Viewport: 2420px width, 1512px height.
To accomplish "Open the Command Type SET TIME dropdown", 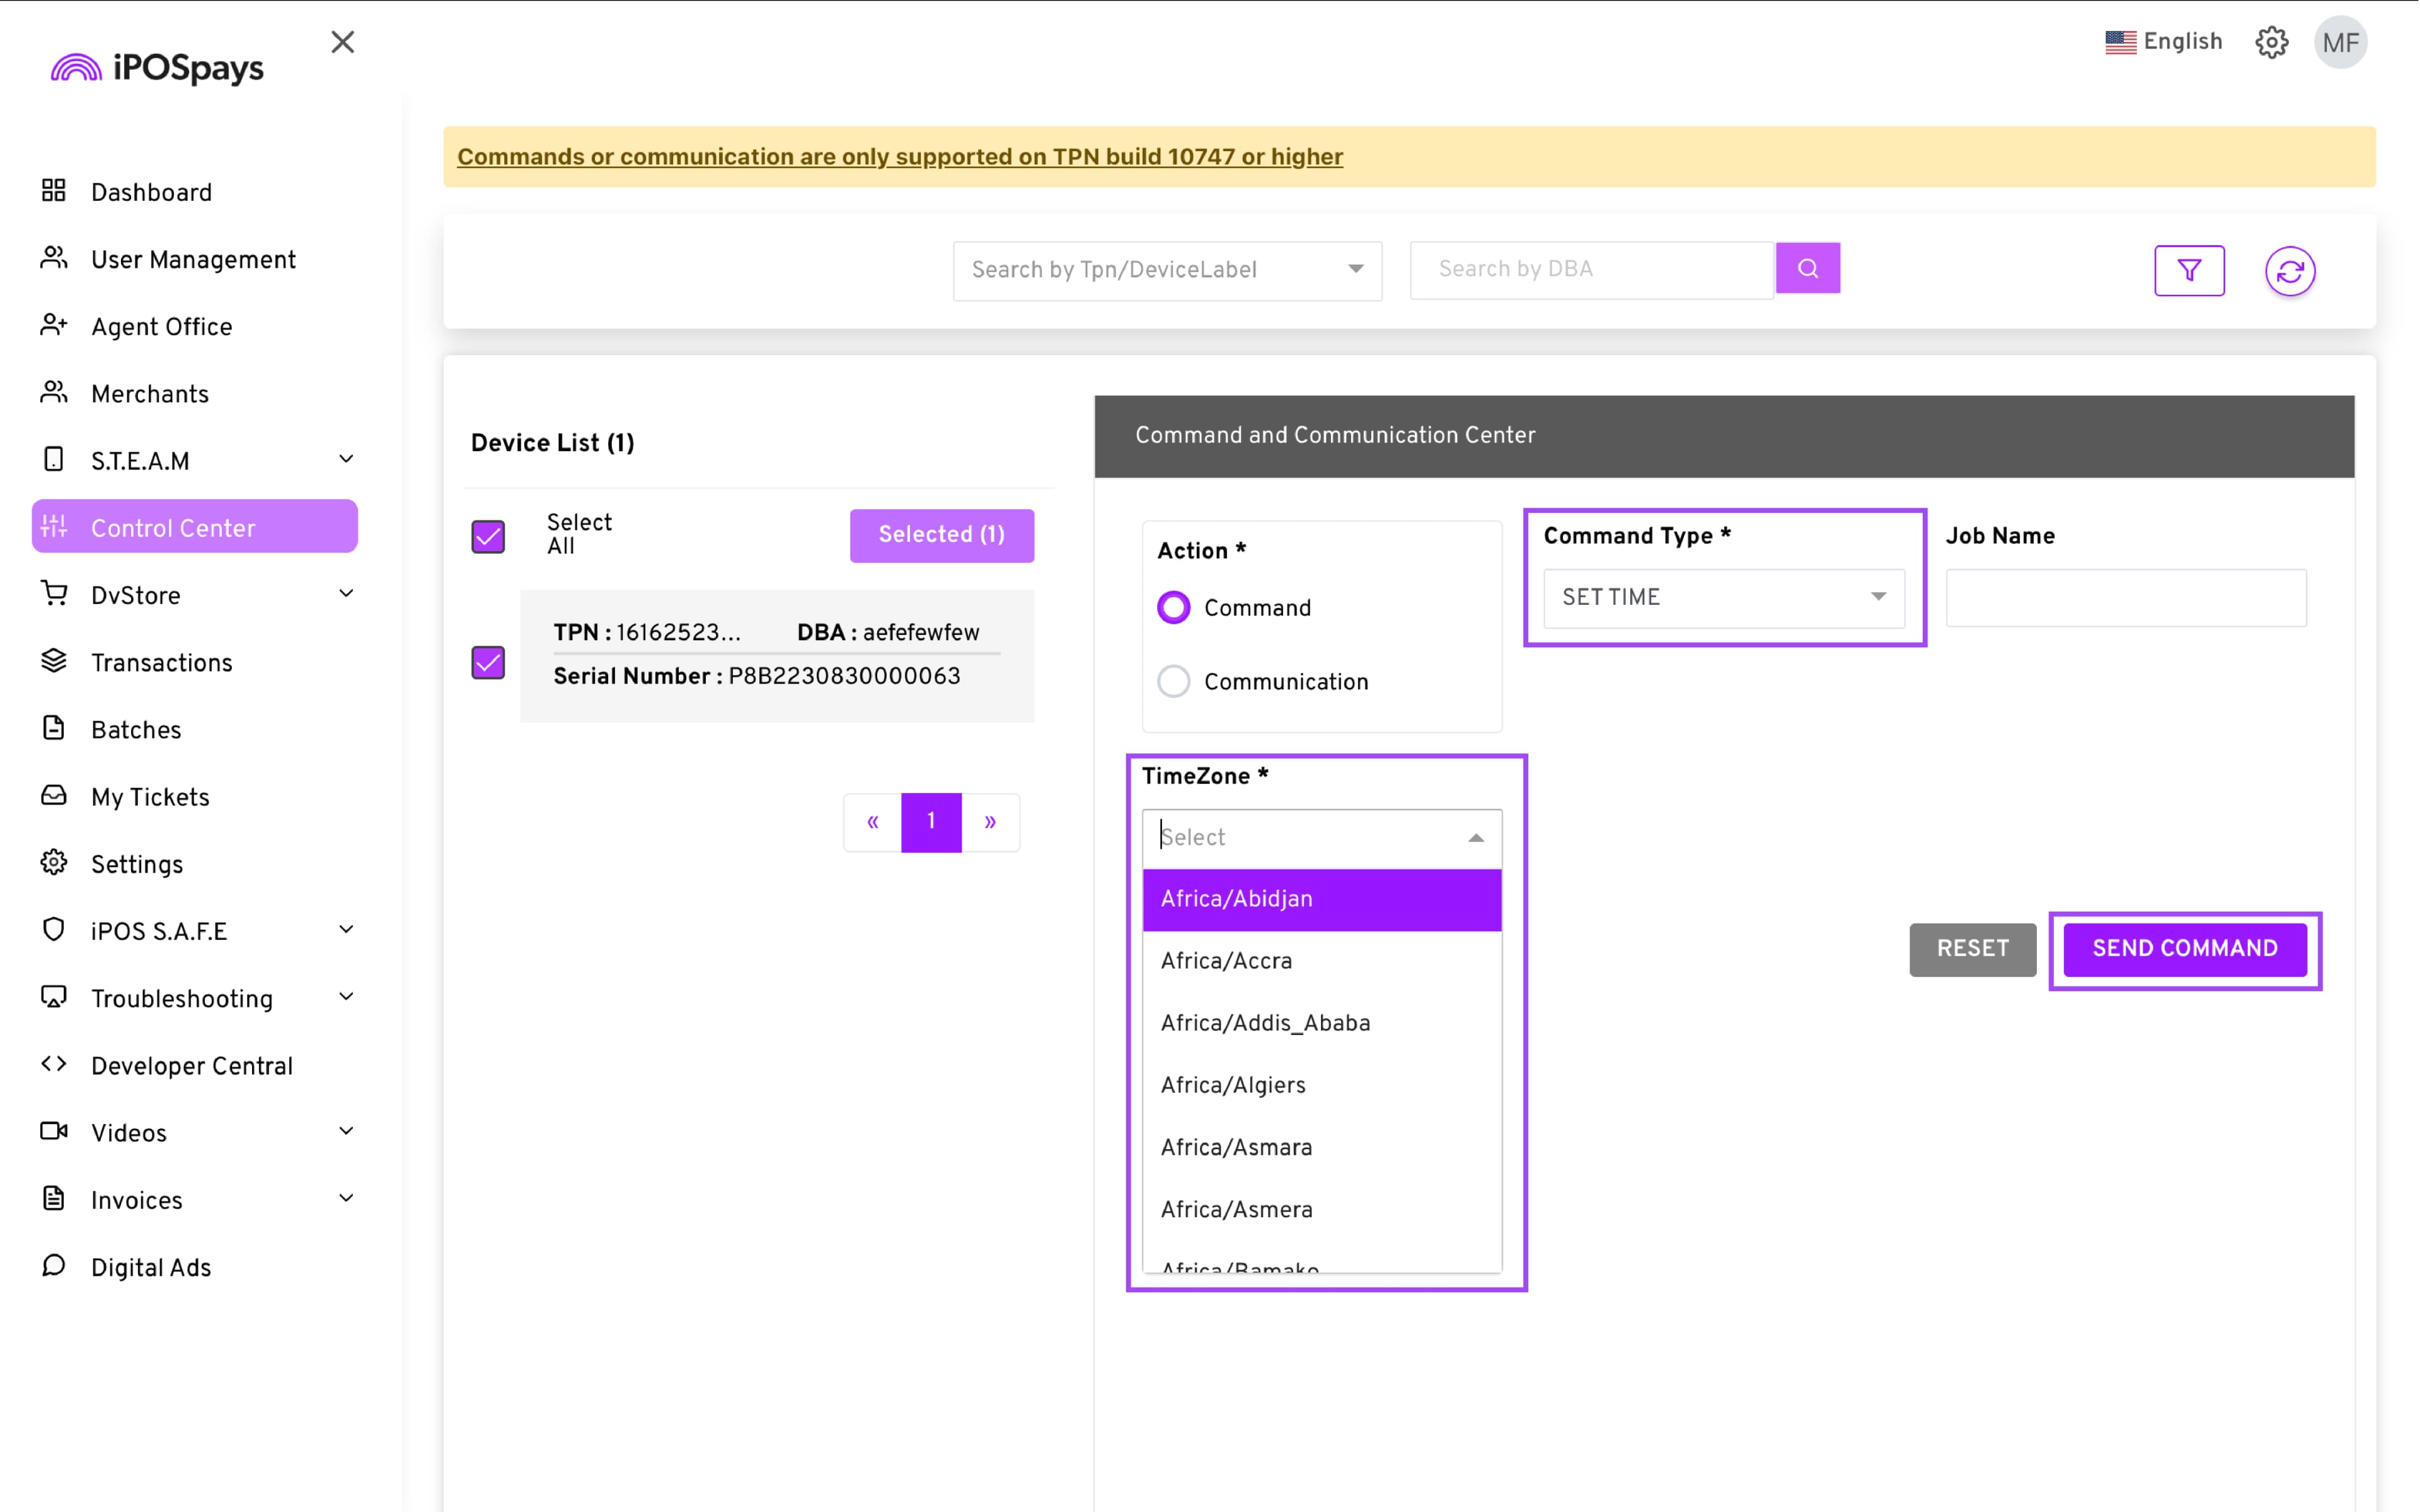I will point(1723,597).
